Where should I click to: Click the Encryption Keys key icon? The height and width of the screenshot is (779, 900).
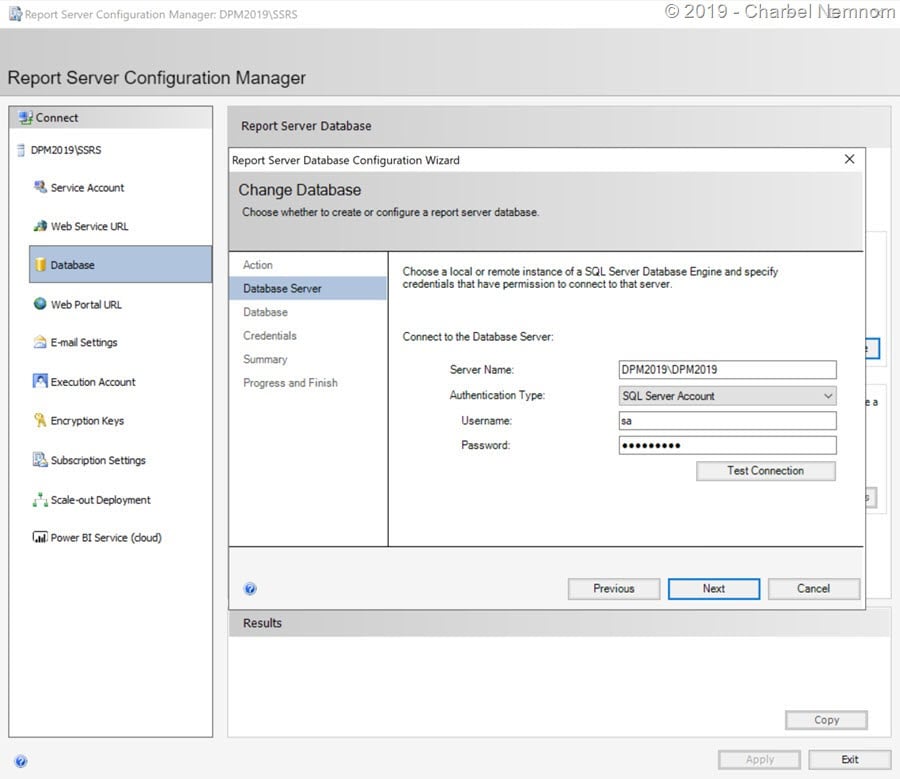coord(40,420)
